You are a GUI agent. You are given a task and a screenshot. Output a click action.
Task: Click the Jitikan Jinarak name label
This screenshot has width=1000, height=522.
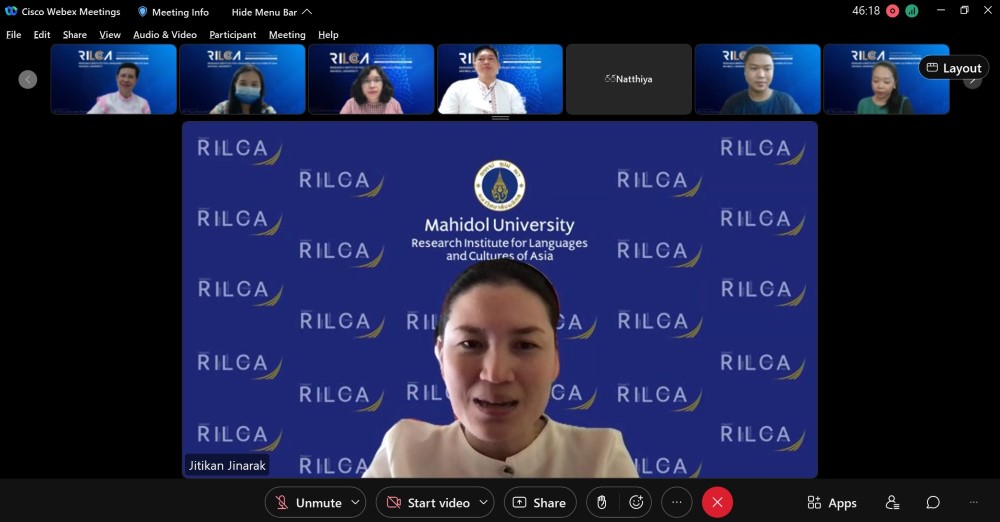(x=227, y=465)
